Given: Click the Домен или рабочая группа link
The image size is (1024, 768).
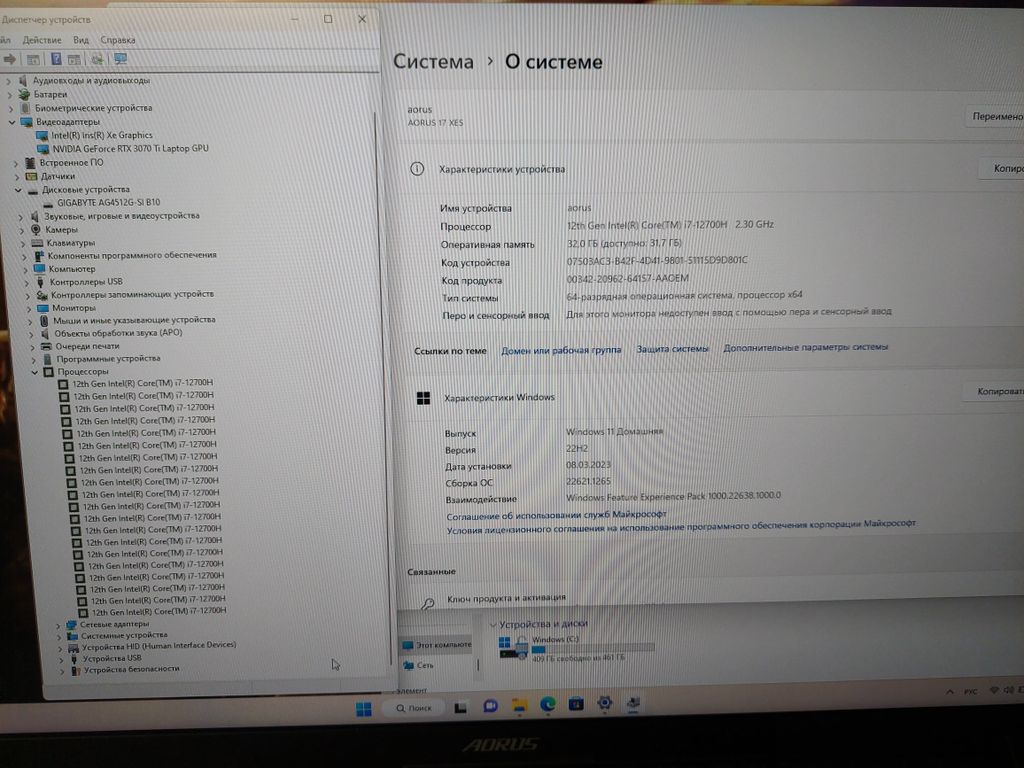Looking at the screenshot, I should click(x=560, y=350).
